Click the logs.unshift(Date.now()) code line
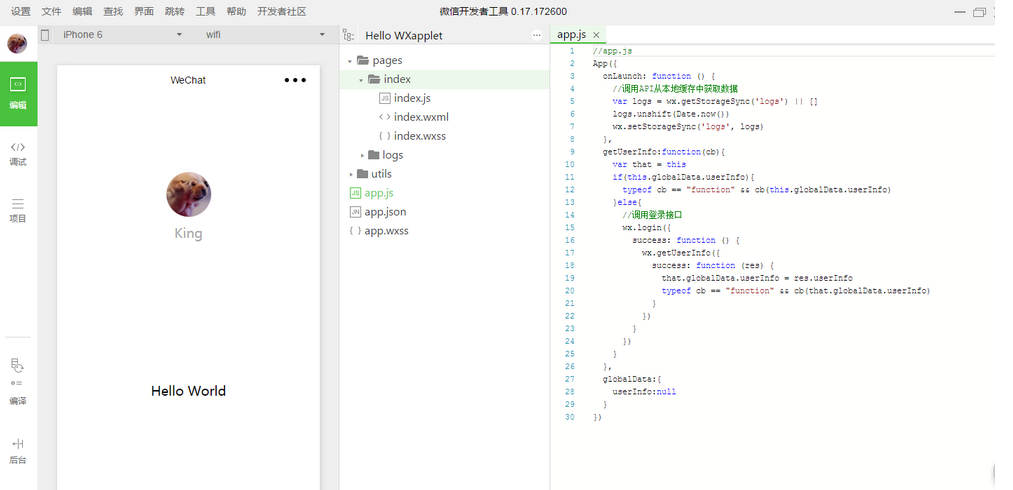Viewport: 1013px width, 490px height. click(x=671, y=114)
